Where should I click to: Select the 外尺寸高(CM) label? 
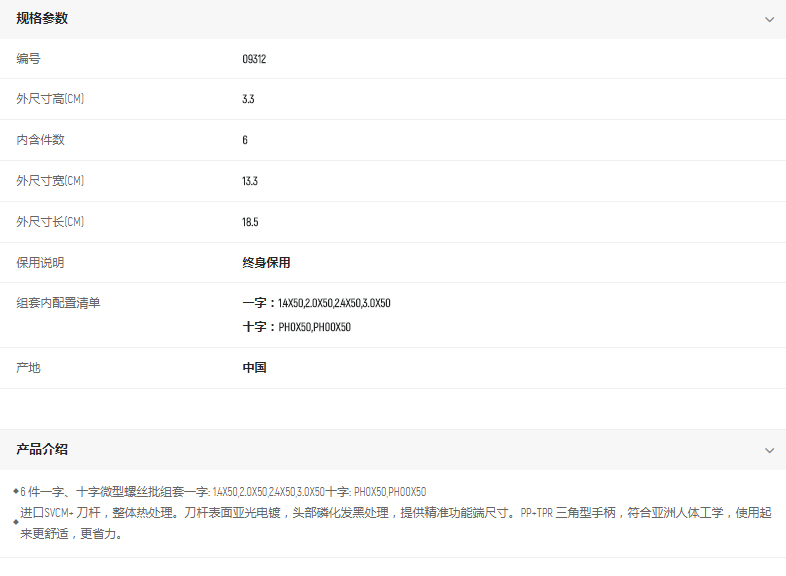[x=50, y=99]
